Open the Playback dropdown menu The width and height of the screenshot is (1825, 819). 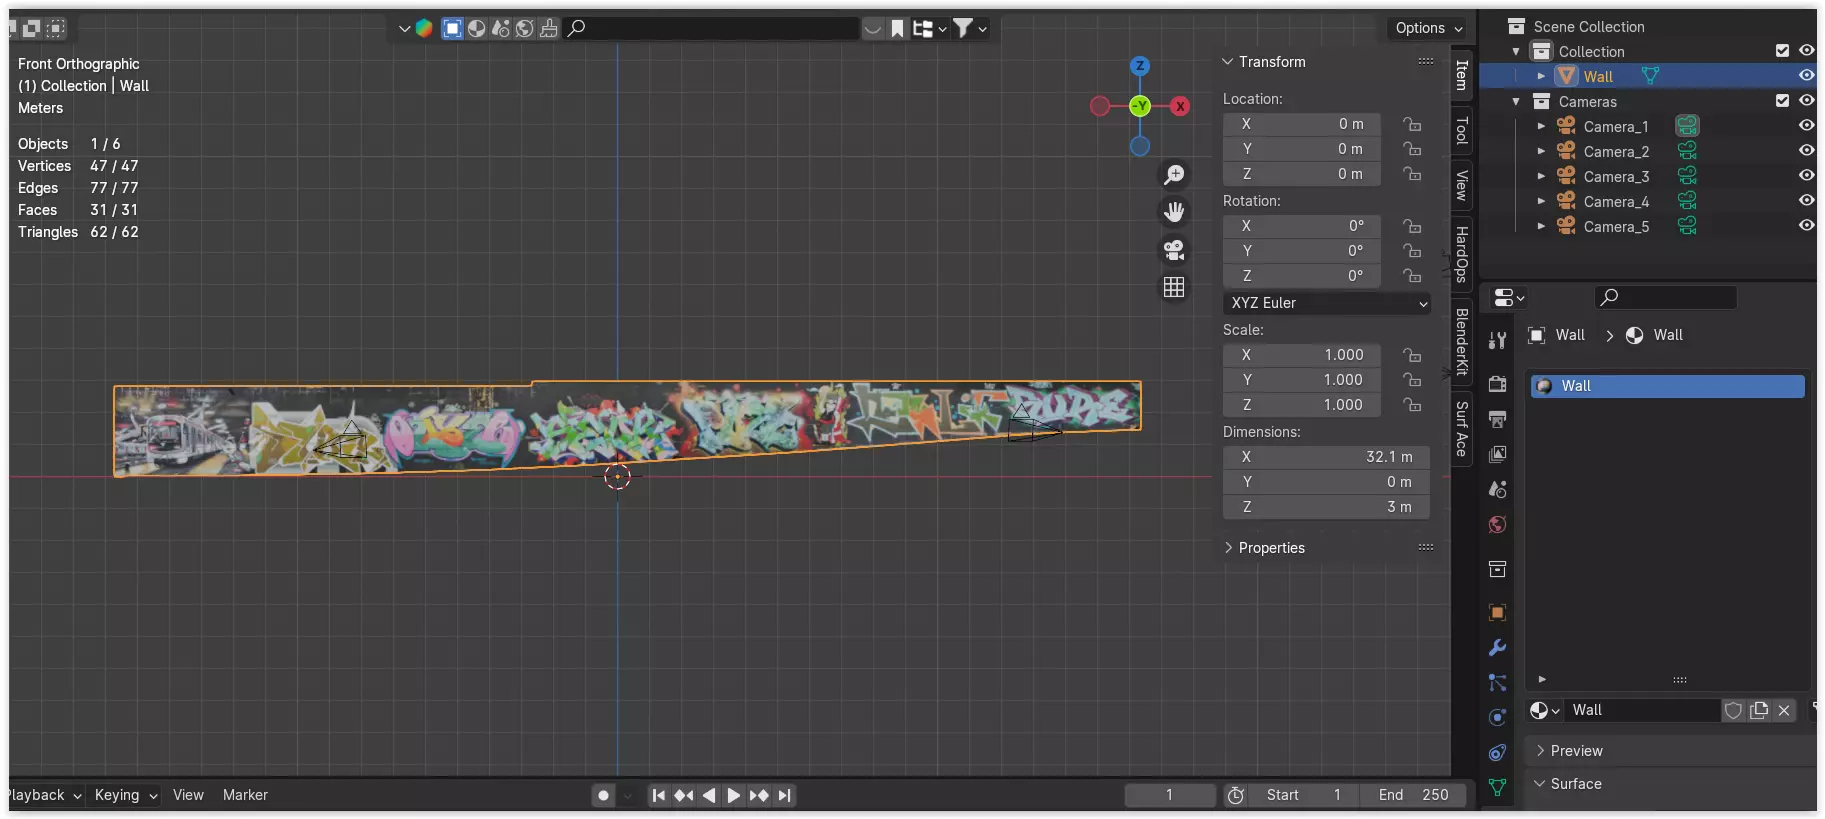(x=42, y=795)
